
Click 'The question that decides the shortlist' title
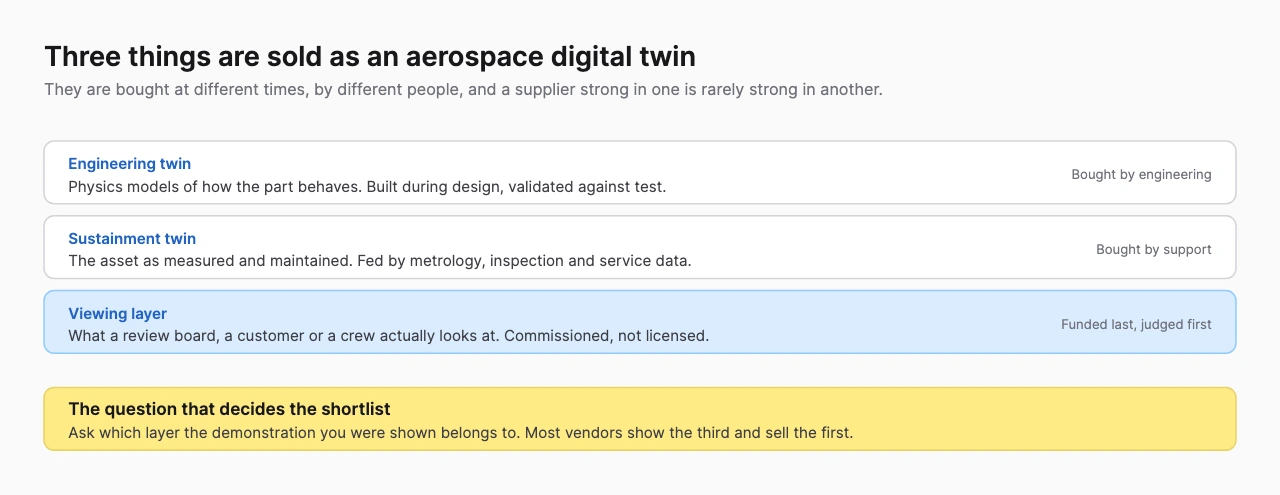click(x=229, y=410)
